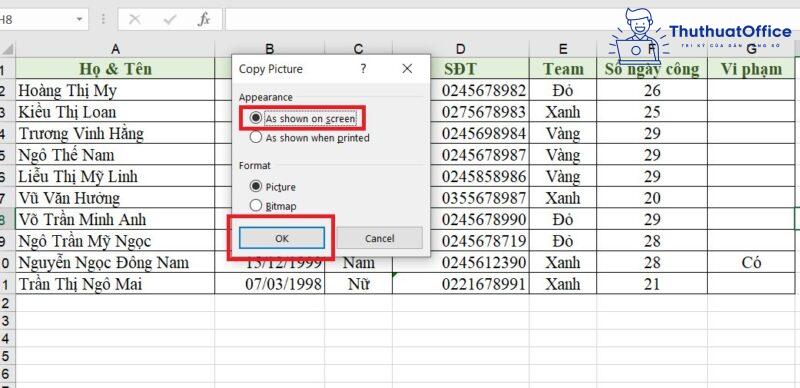800x388 pixels.
Task: Select work days cell with value 25
Action: pyautogui.click(x=652, y=112)
